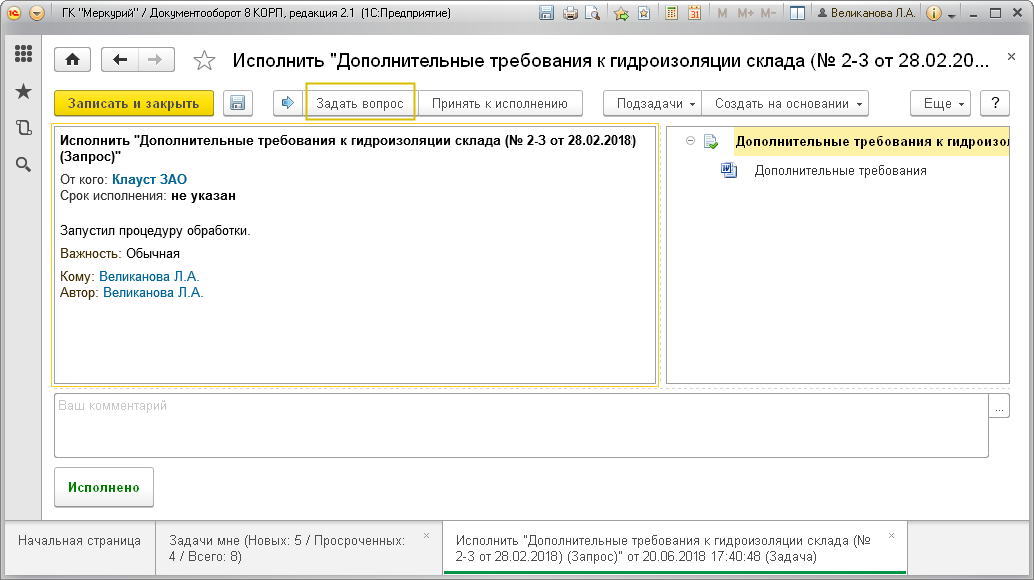Open favorites star in left sidebar
Viewport: 1034px width, 580px height.
point(23,91)
